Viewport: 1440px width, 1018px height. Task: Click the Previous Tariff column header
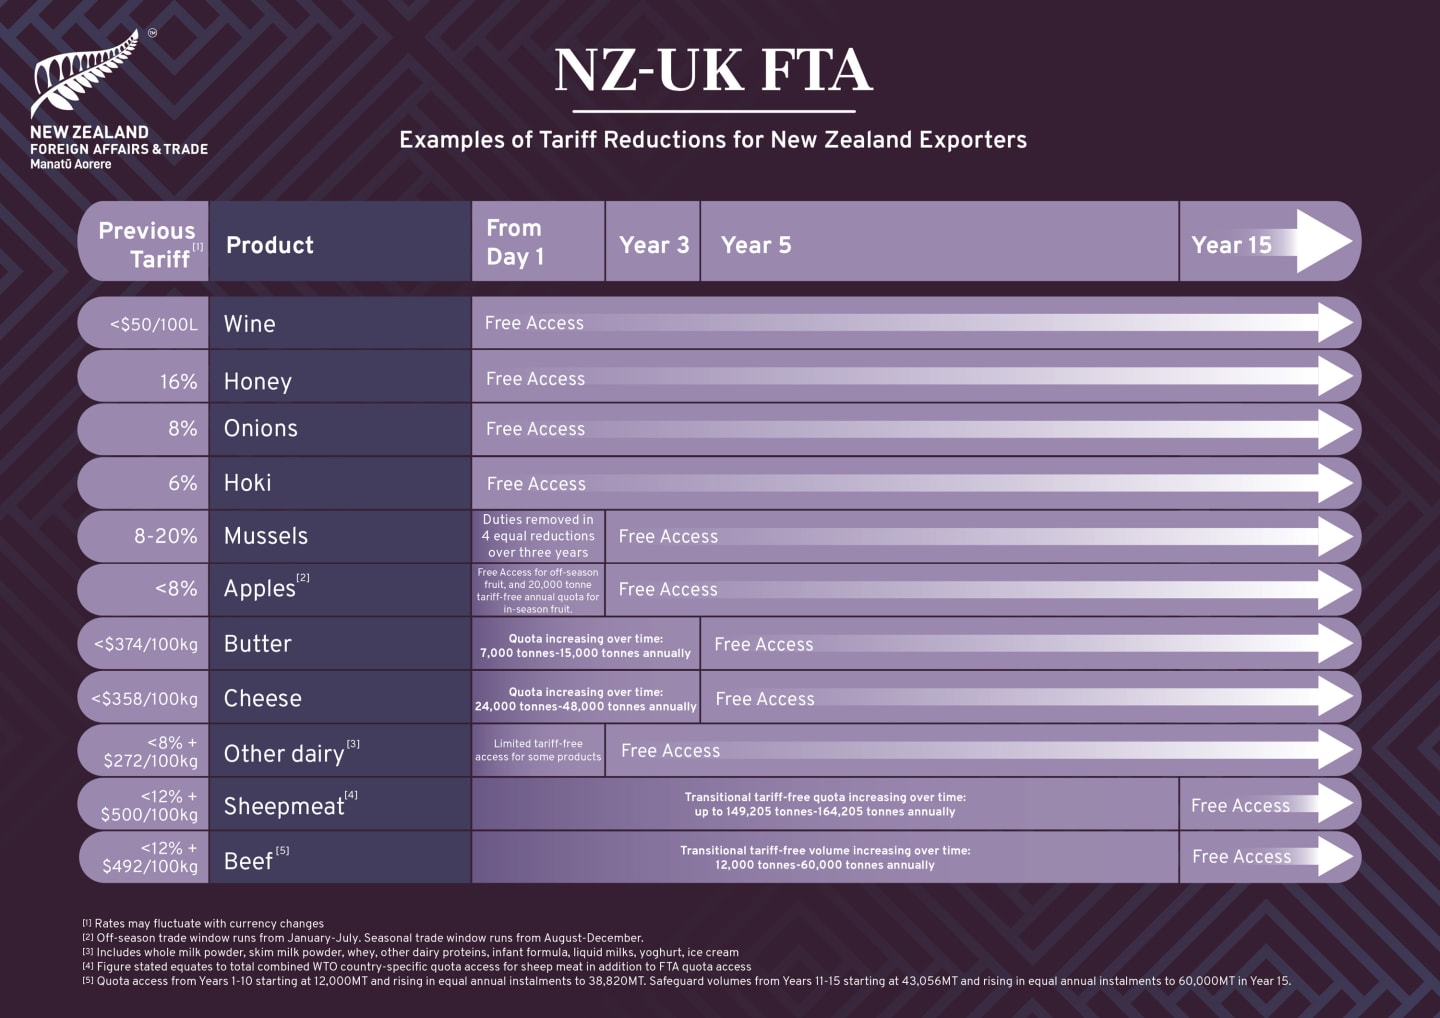pos(144,242)
